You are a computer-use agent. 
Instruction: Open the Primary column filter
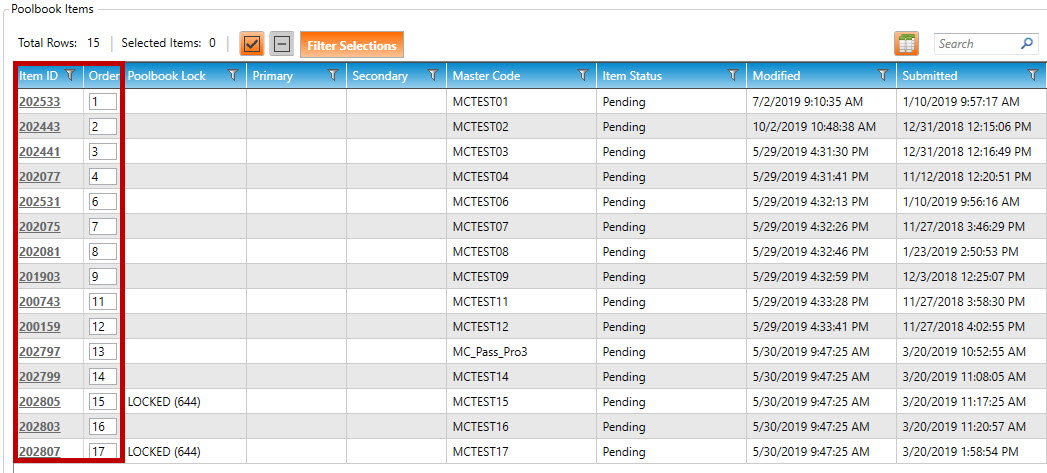click(x=333, y=76)
